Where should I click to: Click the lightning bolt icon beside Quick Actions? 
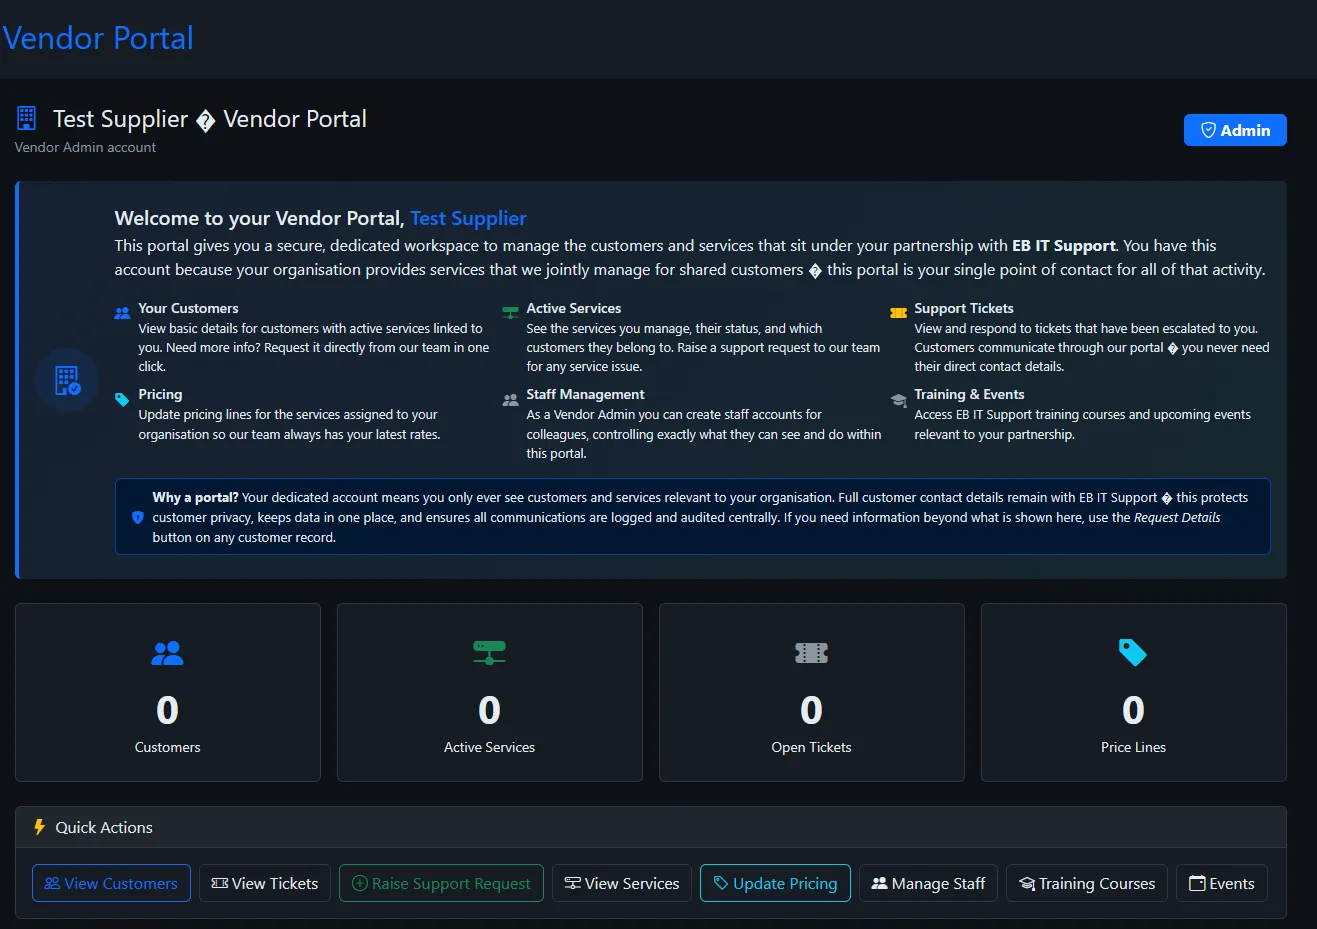click(x=39, y=827)
